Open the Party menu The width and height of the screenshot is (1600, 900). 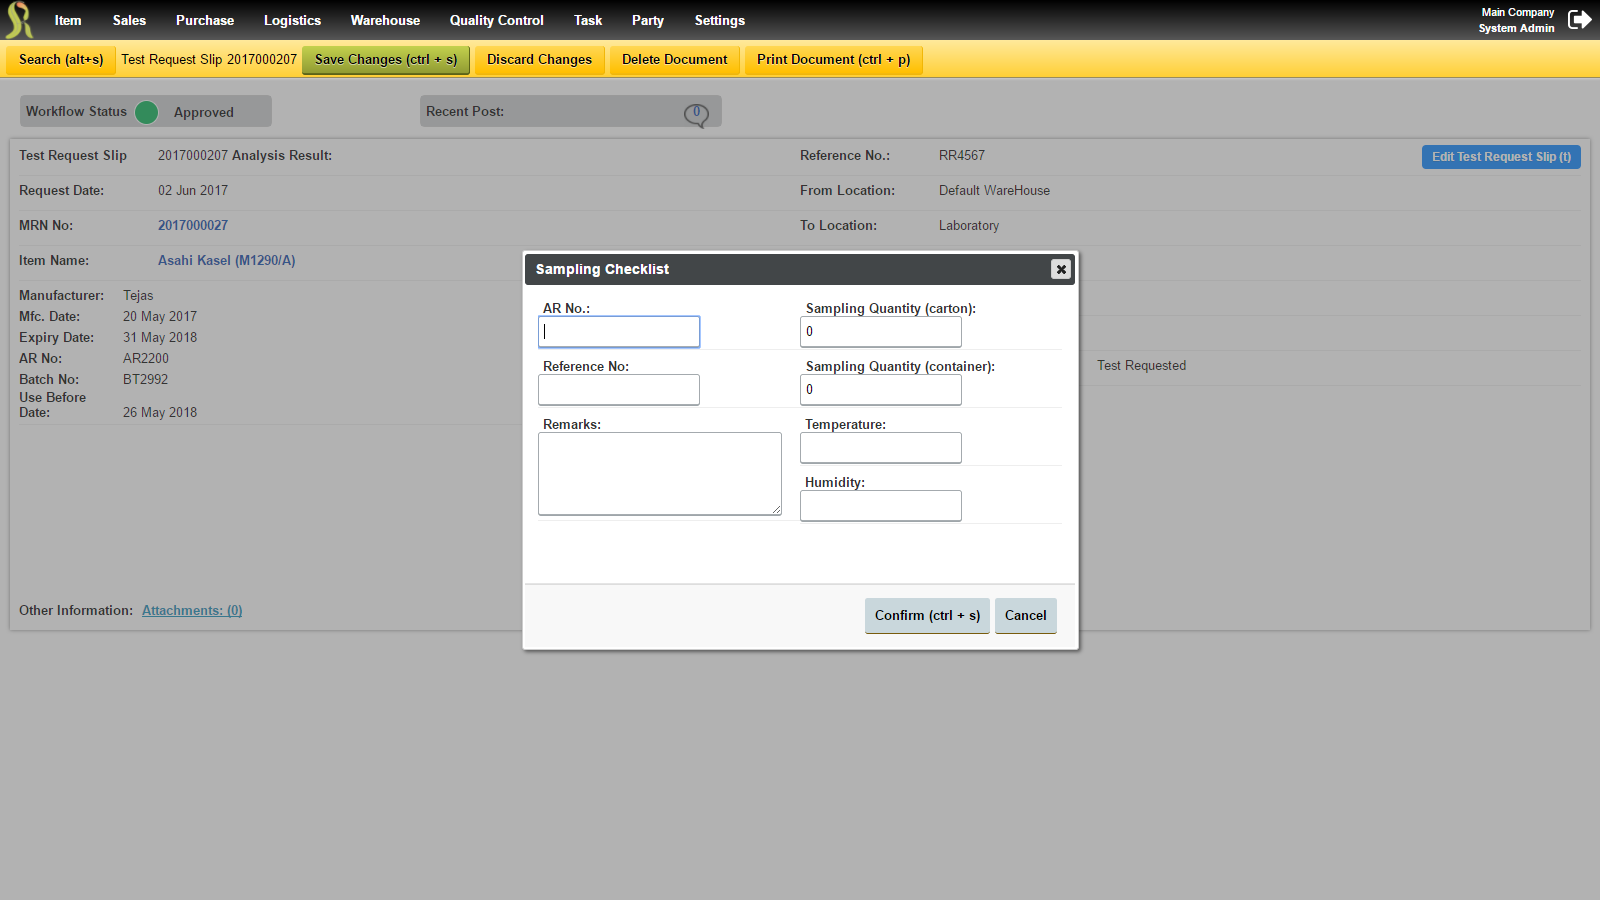tap(647, 20)
